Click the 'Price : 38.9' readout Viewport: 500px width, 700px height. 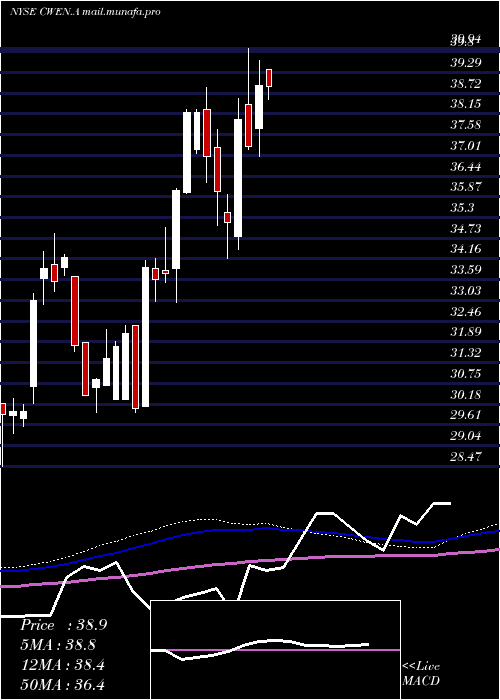point(63,625)
